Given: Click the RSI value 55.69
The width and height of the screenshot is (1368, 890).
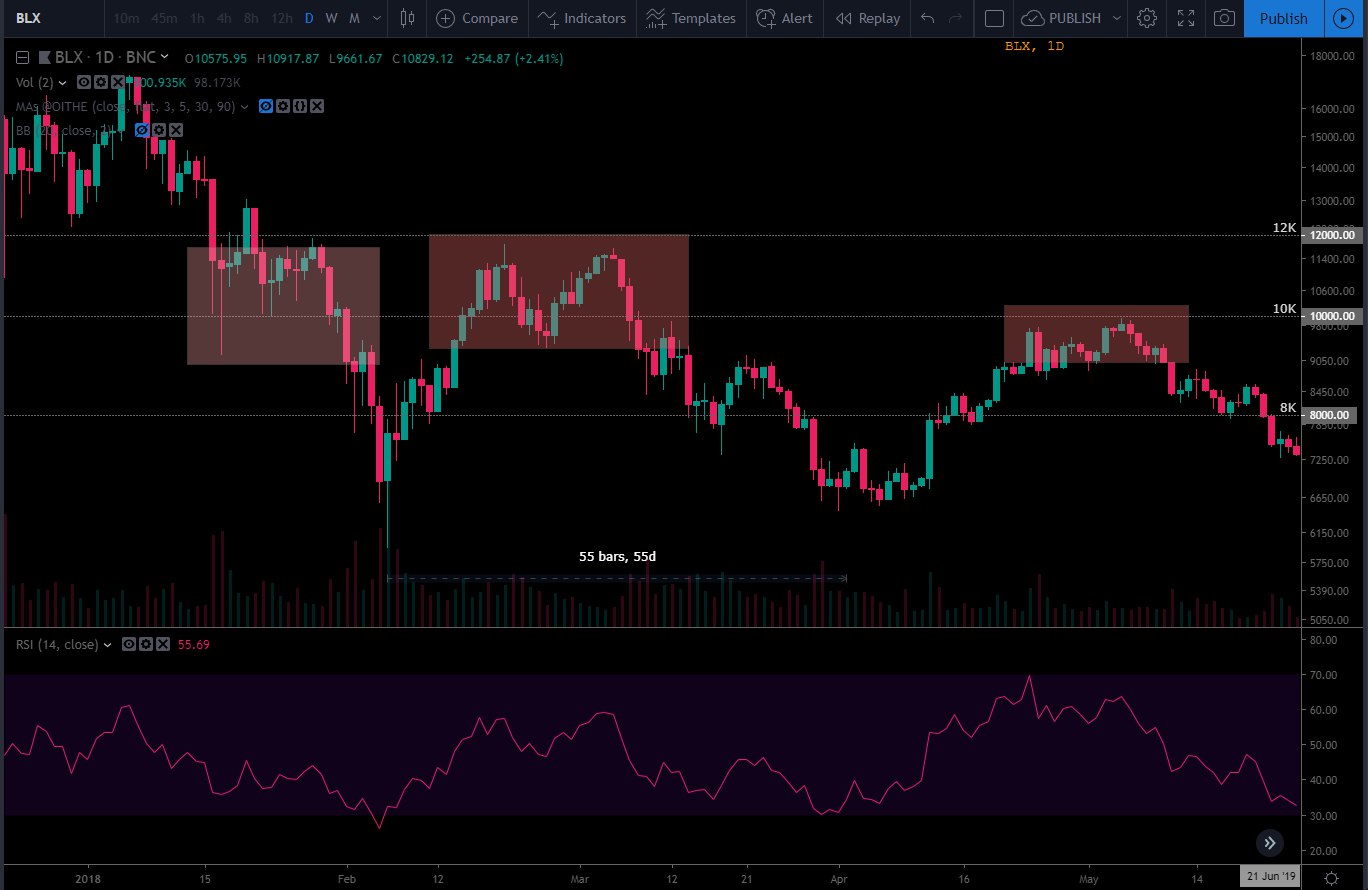Looking at the screenshot, I should pos(193,645).
